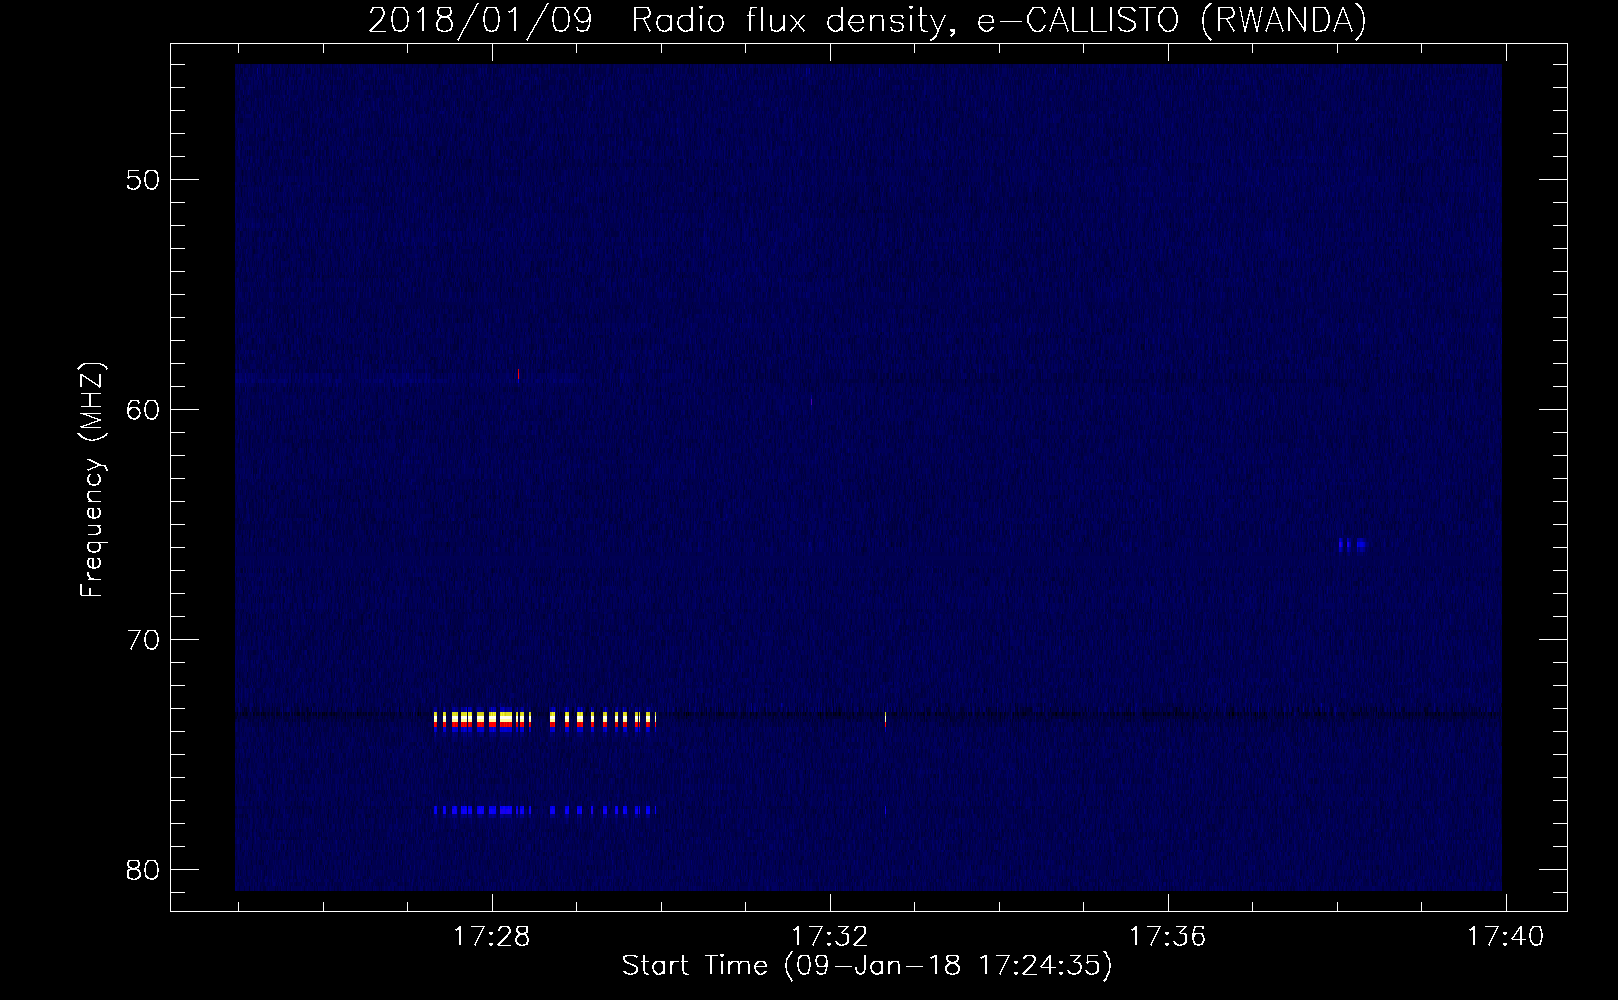Click the 80 frequency tick label
This screenshot has width=1618, height=1000.
(x=144, y=870)
